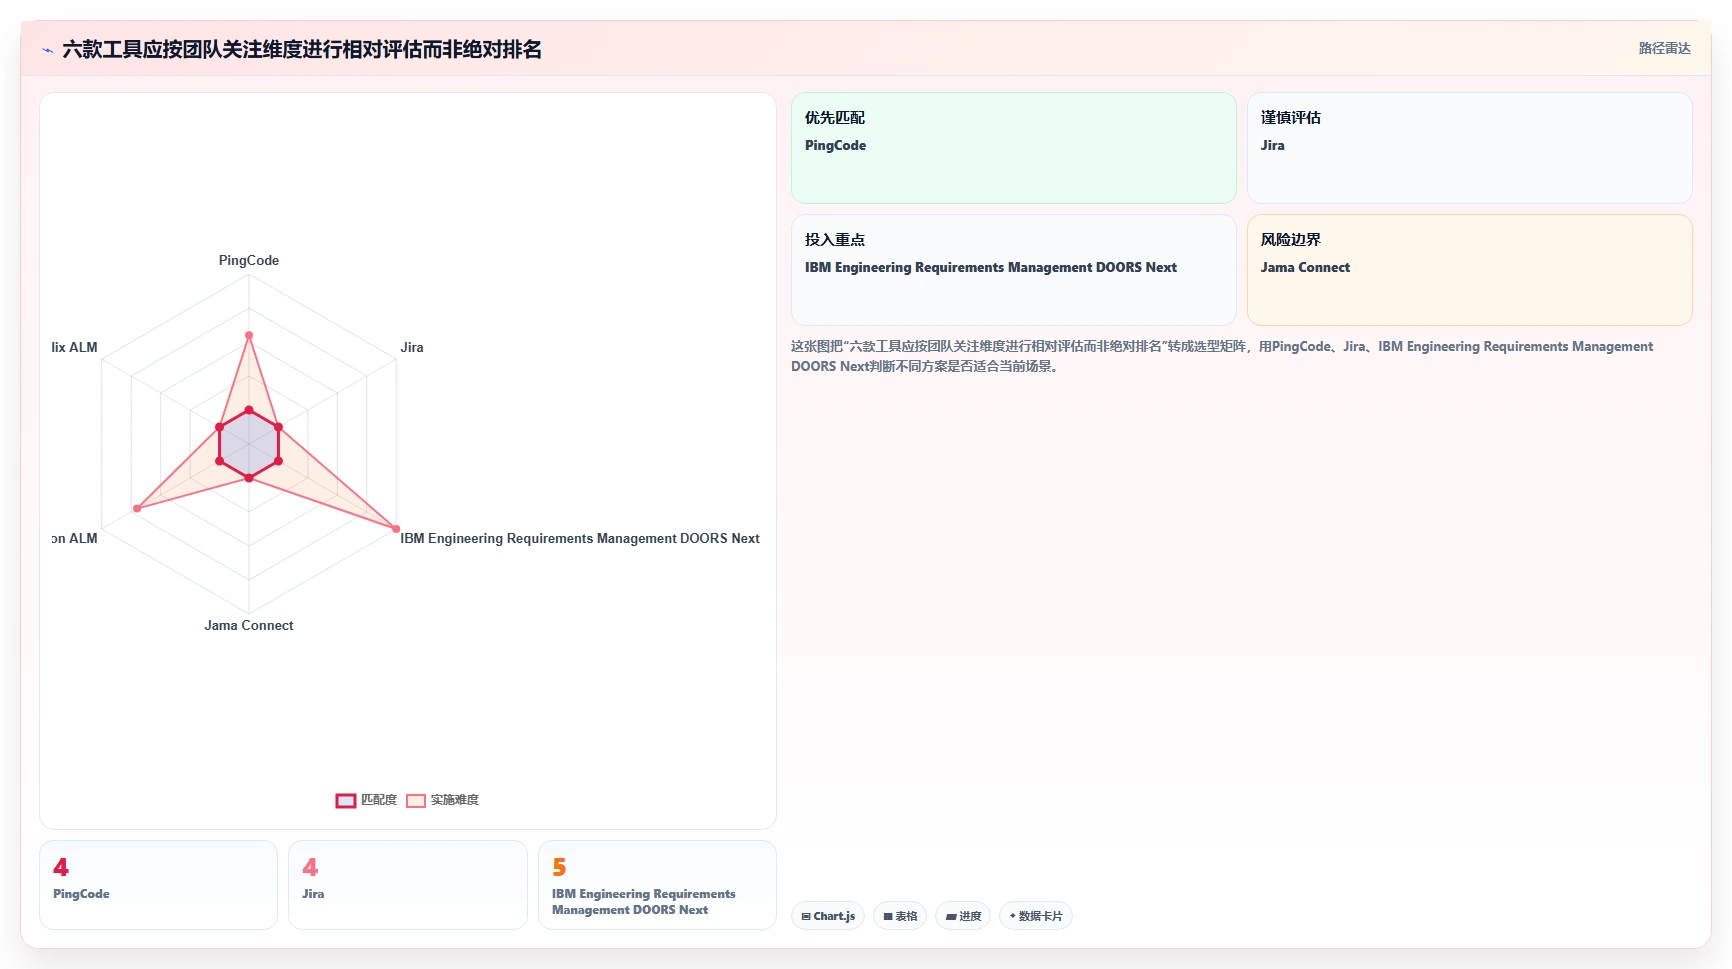Click the stat card showing 4 Jira
Screen dimensions: 1732x969
pyautogui.click(x=408, y=885)
